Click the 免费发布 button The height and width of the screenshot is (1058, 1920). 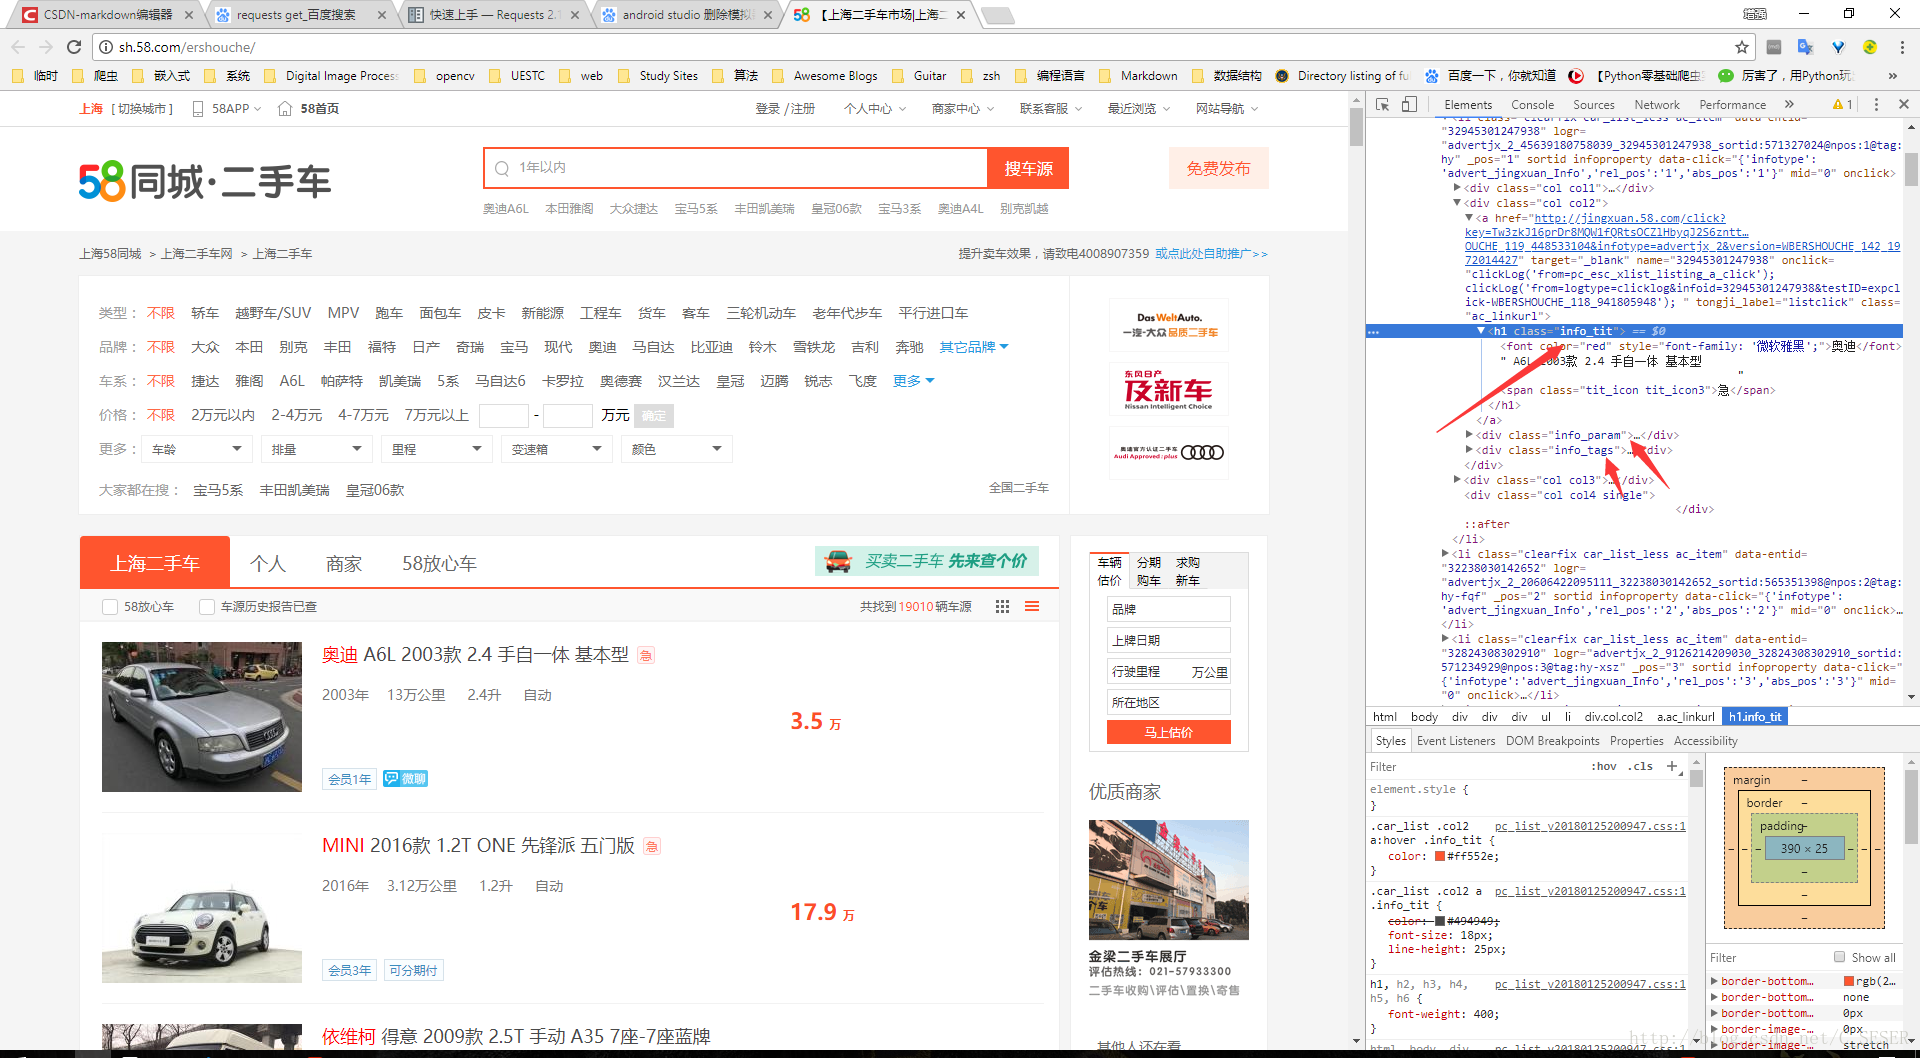point(1219,168)
